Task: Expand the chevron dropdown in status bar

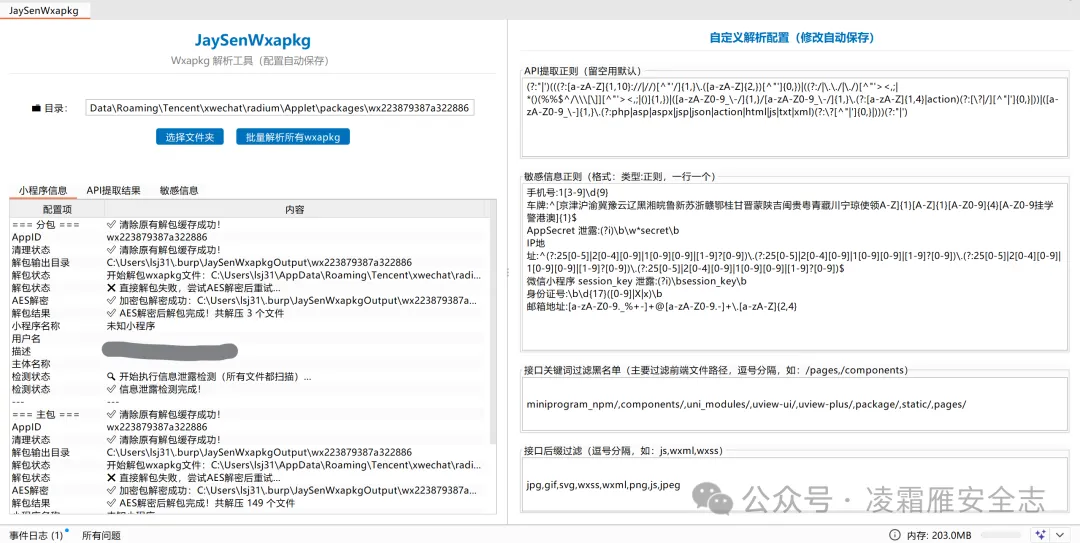Action: tap(1060, 535)
